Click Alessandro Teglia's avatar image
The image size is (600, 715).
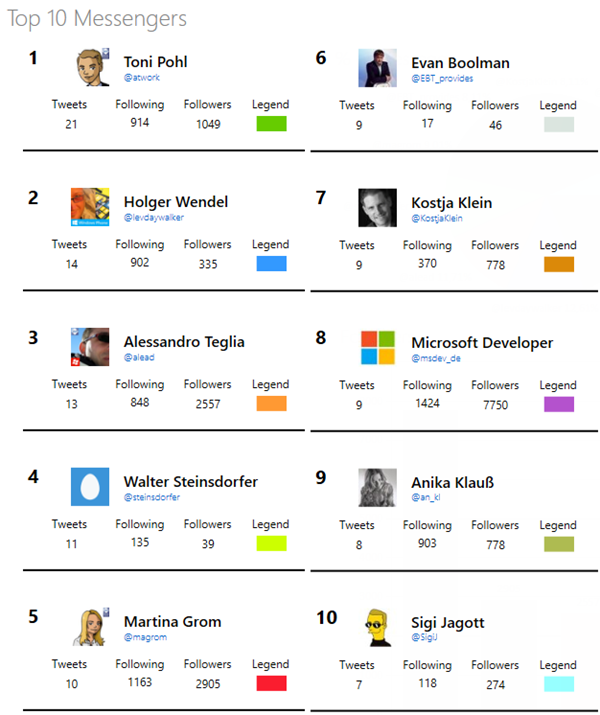[90, 347]
